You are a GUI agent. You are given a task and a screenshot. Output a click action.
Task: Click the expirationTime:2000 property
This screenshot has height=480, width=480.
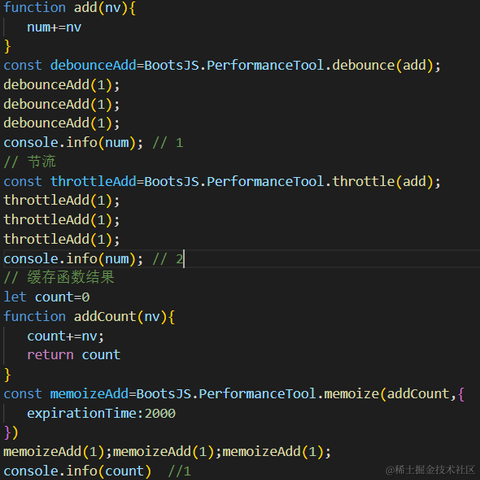(101, 414)
